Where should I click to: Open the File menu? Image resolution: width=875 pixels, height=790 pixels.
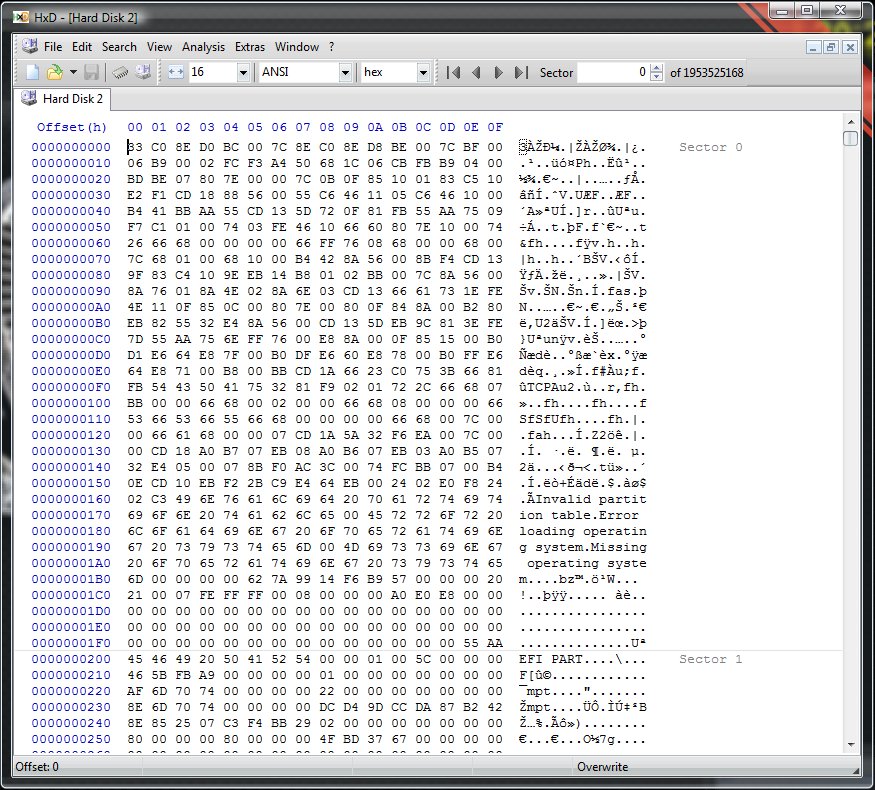53,47
